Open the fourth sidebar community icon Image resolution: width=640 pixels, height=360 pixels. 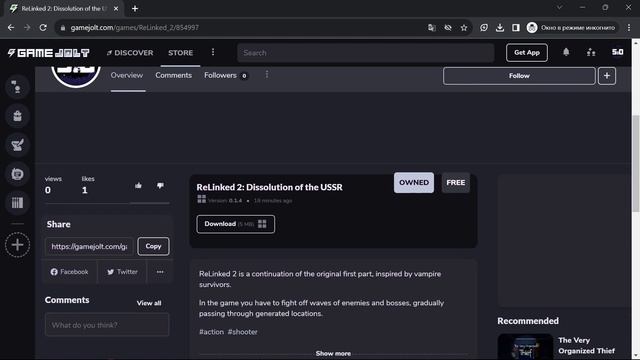(17, 174)
